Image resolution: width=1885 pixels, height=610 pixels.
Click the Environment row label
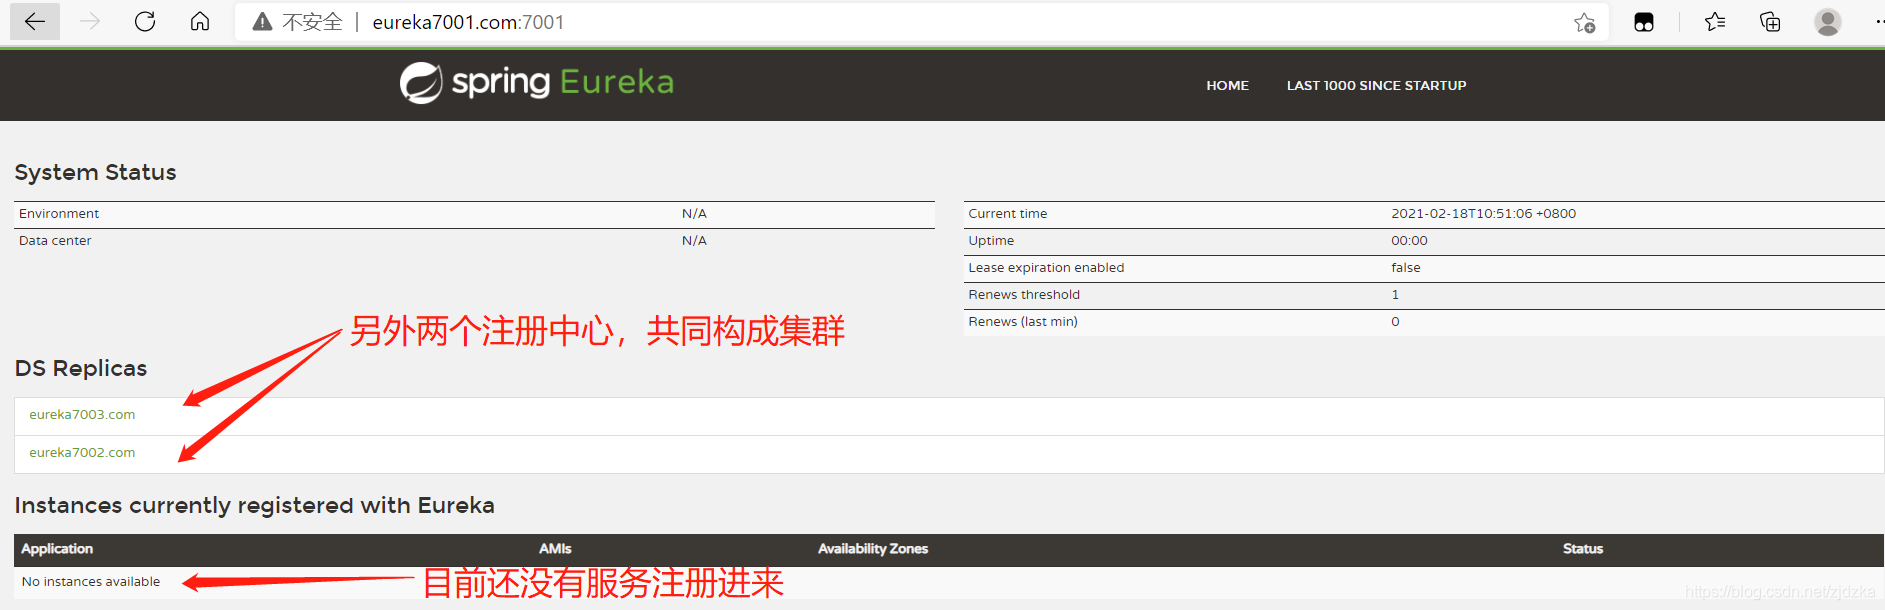point(59,214)
